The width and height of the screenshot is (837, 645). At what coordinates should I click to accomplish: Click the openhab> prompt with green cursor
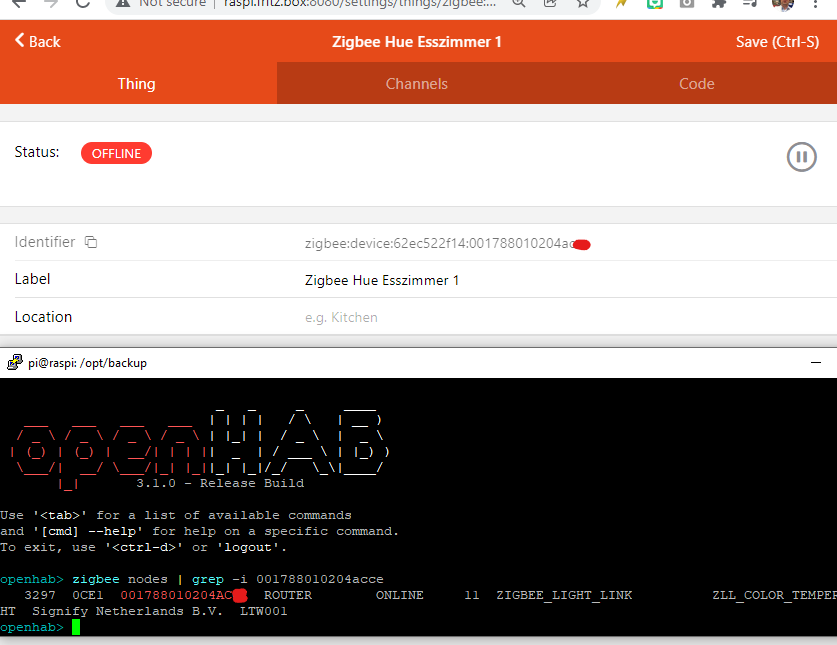40,627
